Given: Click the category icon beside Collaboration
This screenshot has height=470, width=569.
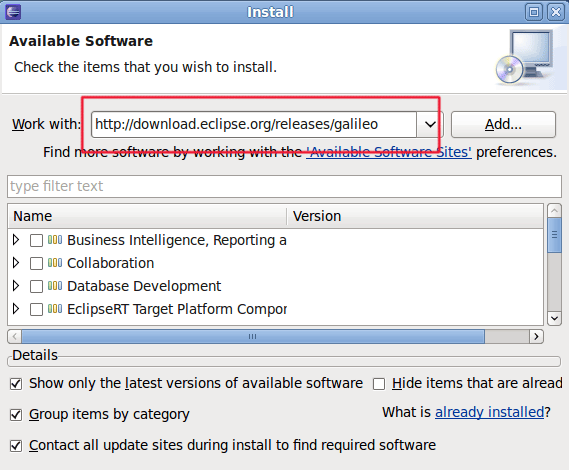Looking at the screenshot, I should [x=55, y=263].
